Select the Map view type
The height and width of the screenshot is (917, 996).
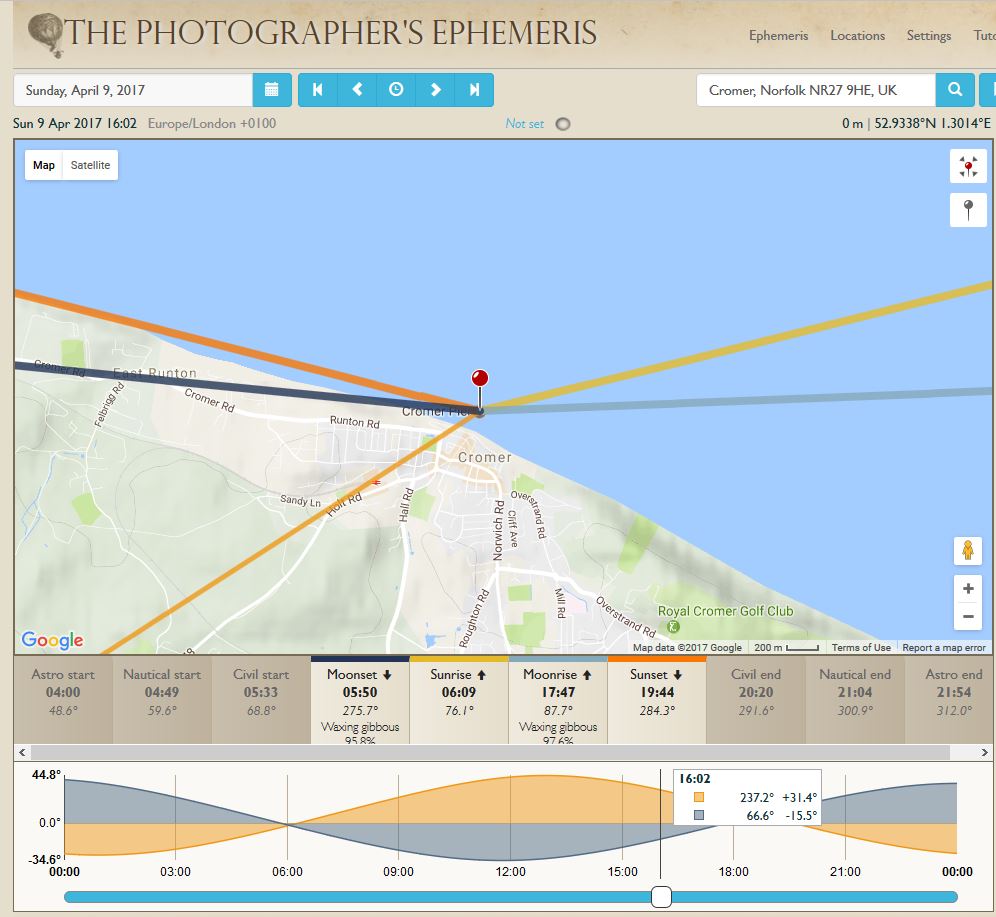[x=44, y=165]
